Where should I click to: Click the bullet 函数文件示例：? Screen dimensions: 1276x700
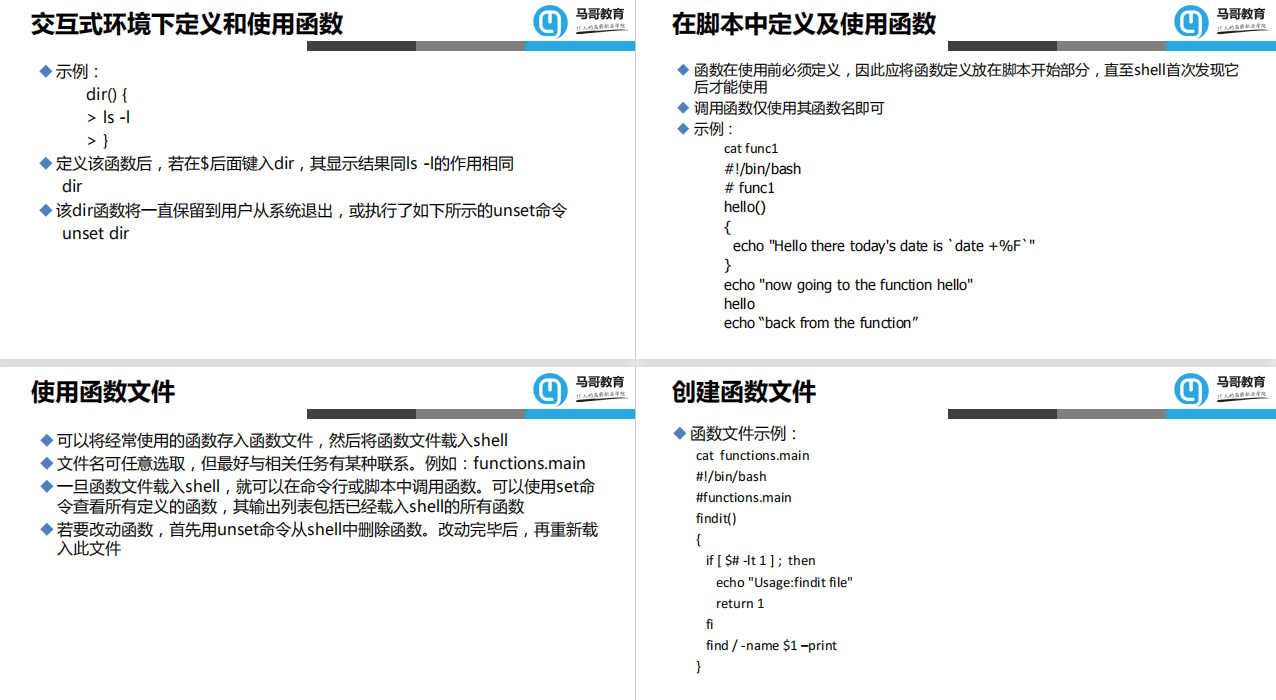[x=737, y=434]
